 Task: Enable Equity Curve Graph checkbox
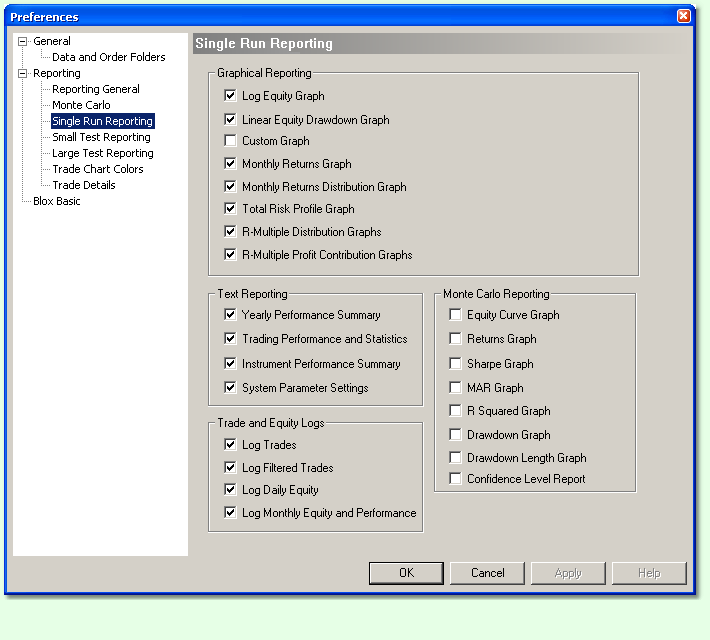(455, 315)
